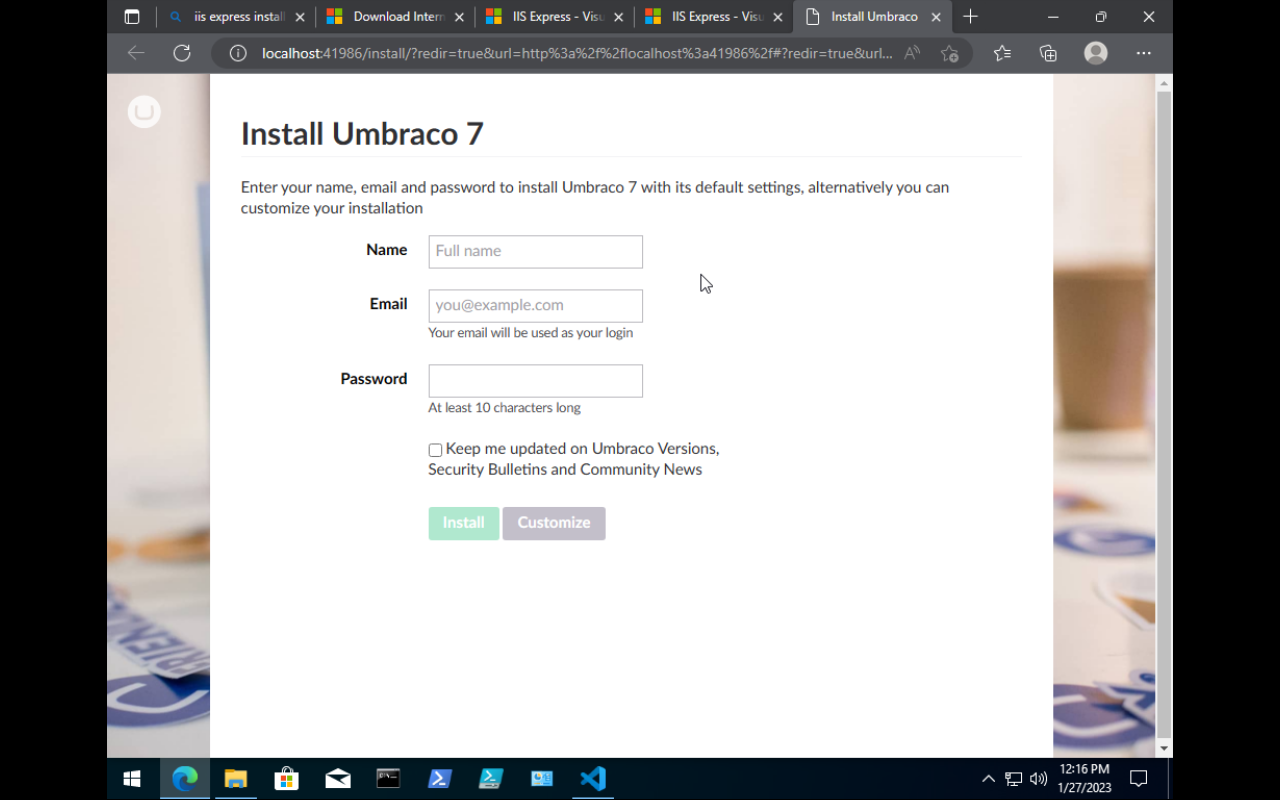The height and width of the screenshot is (800, 1280).
Task: Click the Umbraco logo icon
Action: (x=144, y=112)
